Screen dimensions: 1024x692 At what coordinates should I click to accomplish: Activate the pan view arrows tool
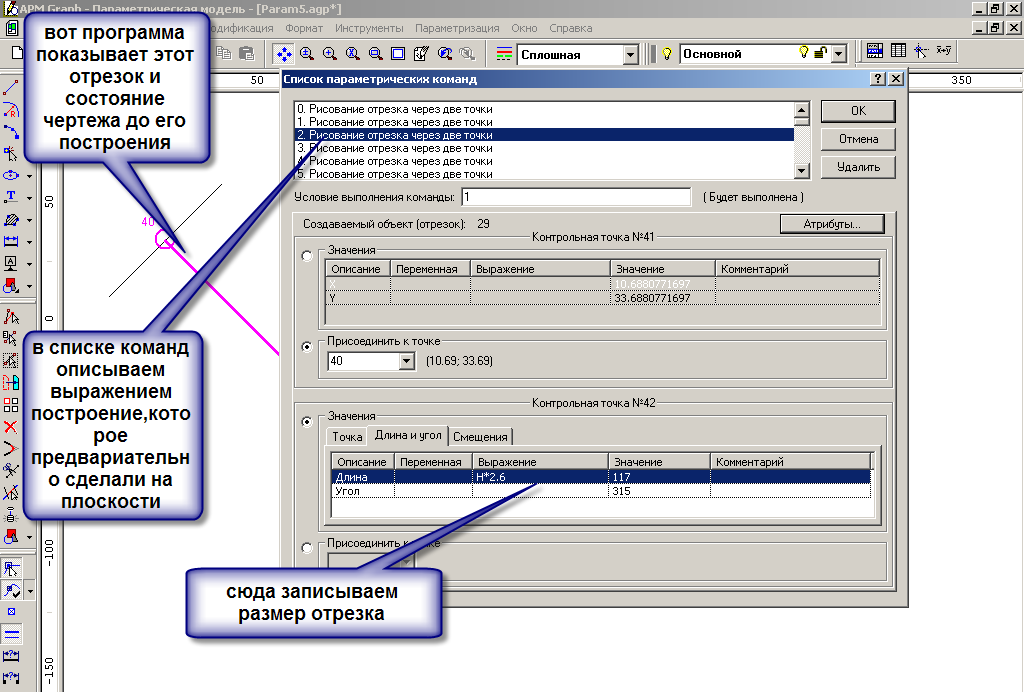pos(283,54)
